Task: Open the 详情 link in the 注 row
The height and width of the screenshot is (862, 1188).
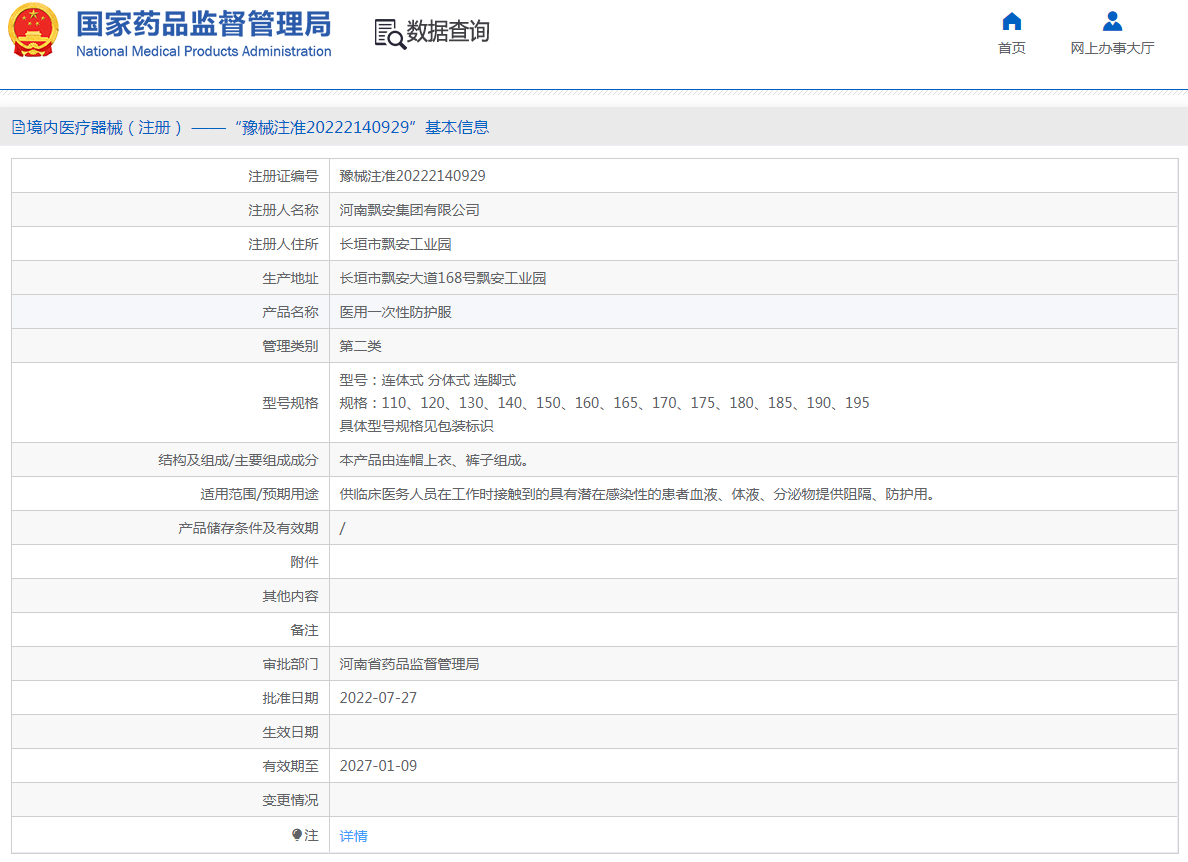Action: 353,835
